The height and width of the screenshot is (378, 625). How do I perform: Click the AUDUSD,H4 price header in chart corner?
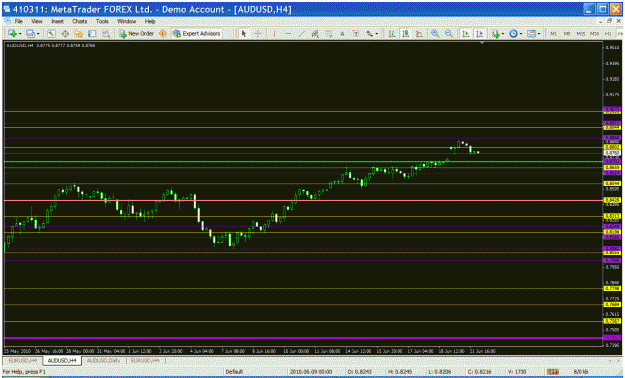[x=51, y=45]
